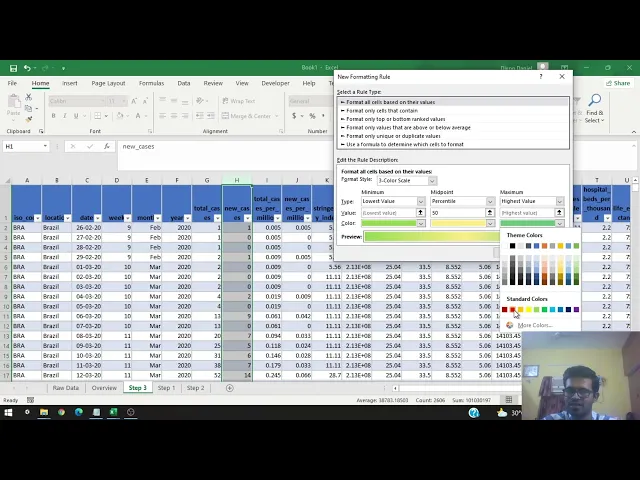Image resolution: width=640 pixels, height=480 pixels.
Task: Click the Borders icon in Font group
Action: [98, 116]
